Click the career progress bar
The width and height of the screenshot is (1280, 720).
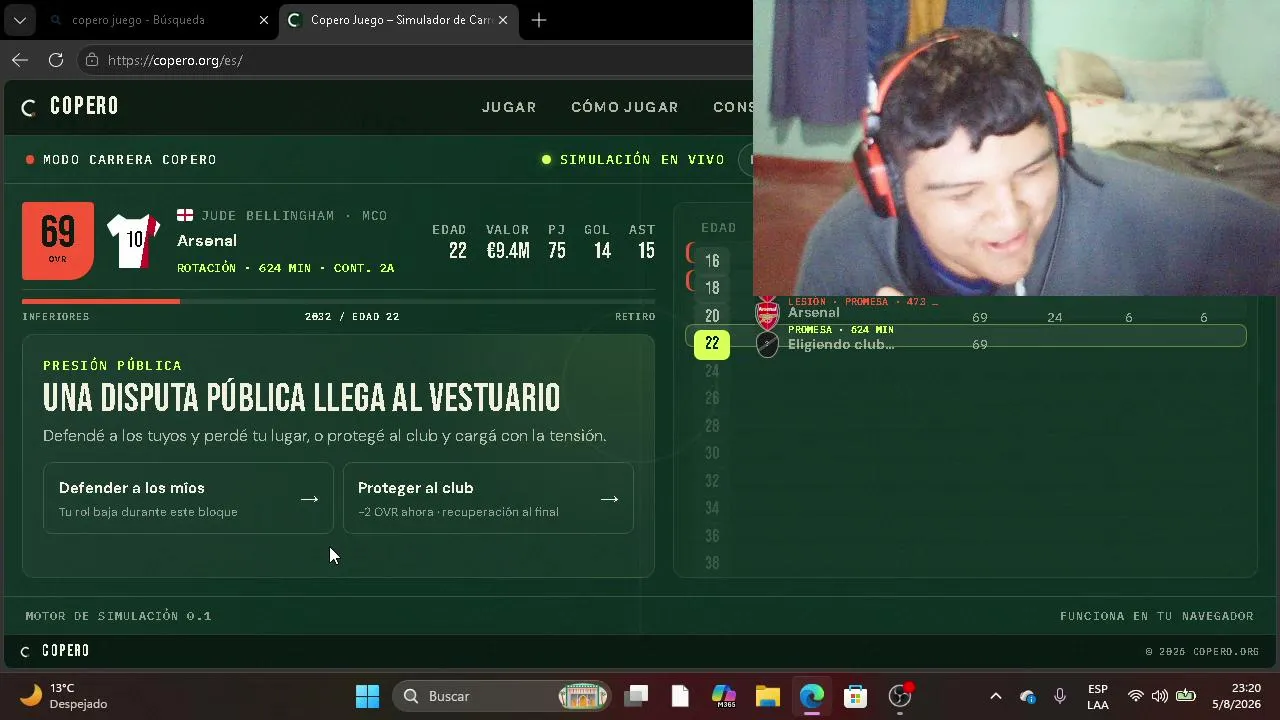(x=338, y=301)
